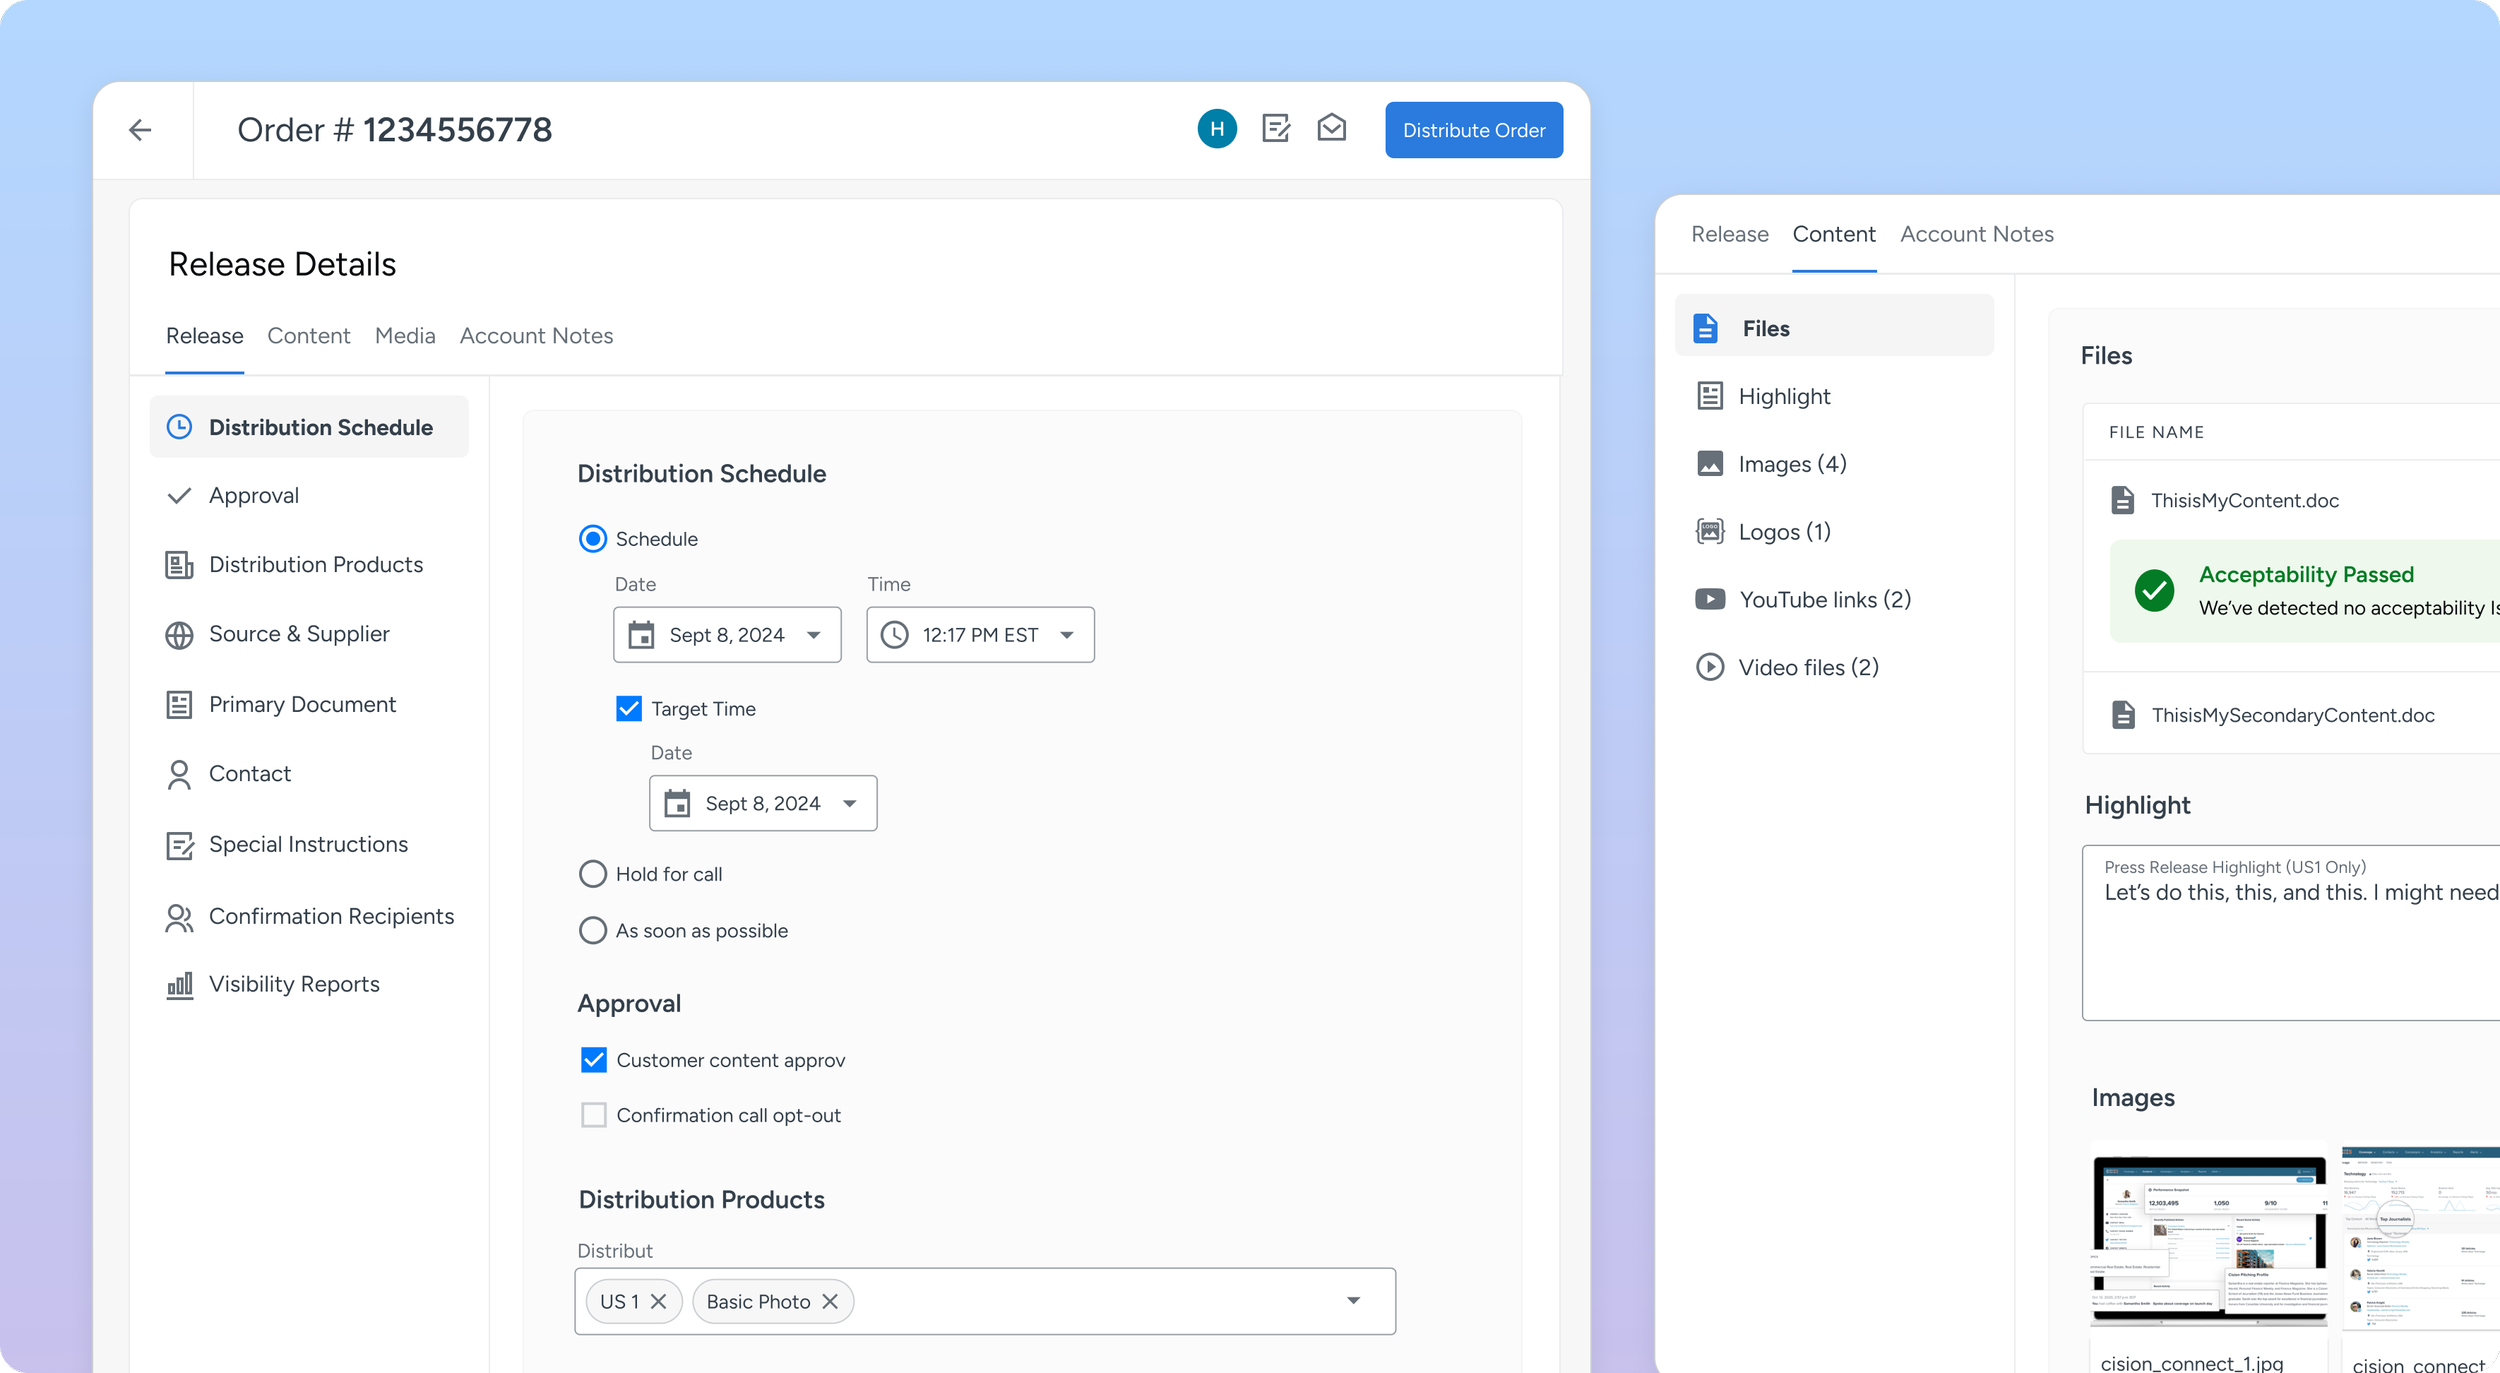Open the 12:17 PM EST time dropdown
2500x1373 pixels.
coord(980,635)
